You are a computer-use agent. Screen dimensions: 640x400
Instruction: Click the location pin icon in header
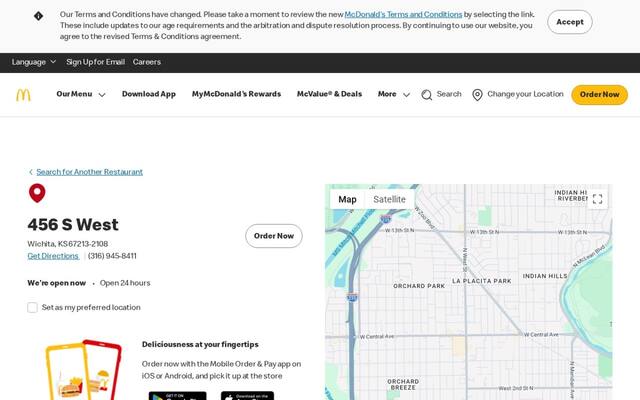(477, 95)
